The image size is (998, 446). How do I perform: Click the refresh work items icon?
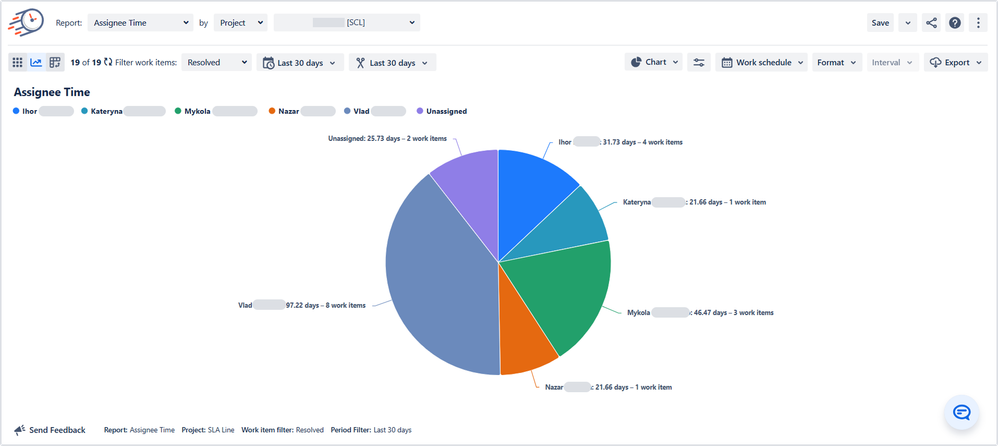coord(108,62)
